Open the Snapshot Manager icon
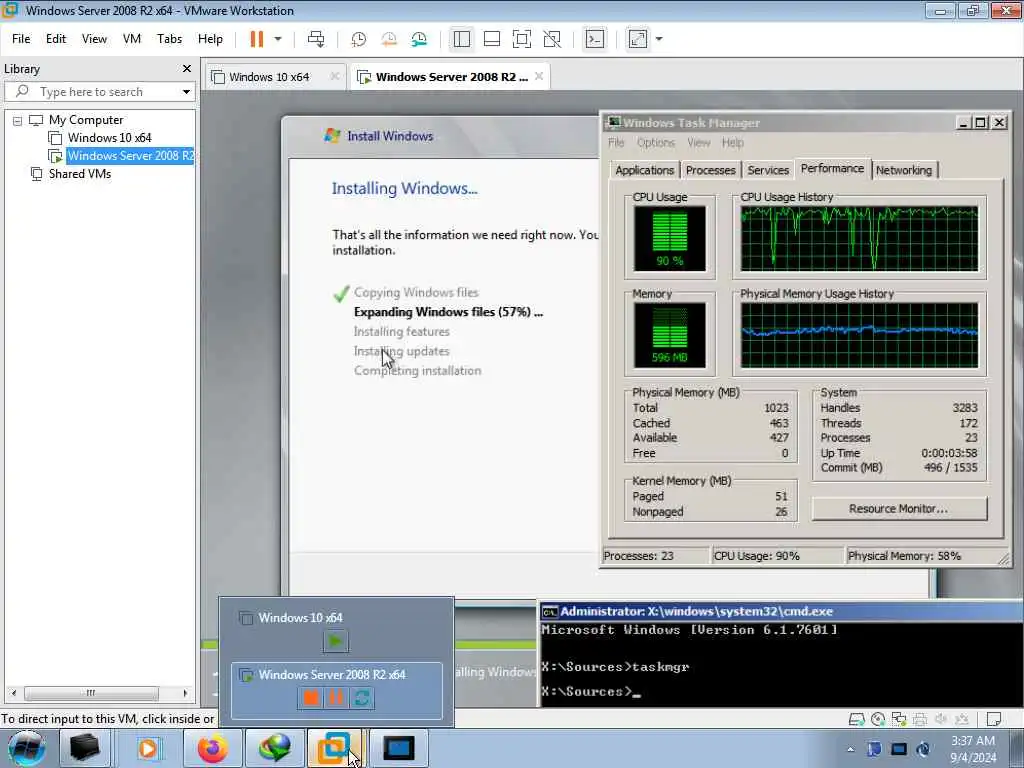1024x768 pixels. 419,39
